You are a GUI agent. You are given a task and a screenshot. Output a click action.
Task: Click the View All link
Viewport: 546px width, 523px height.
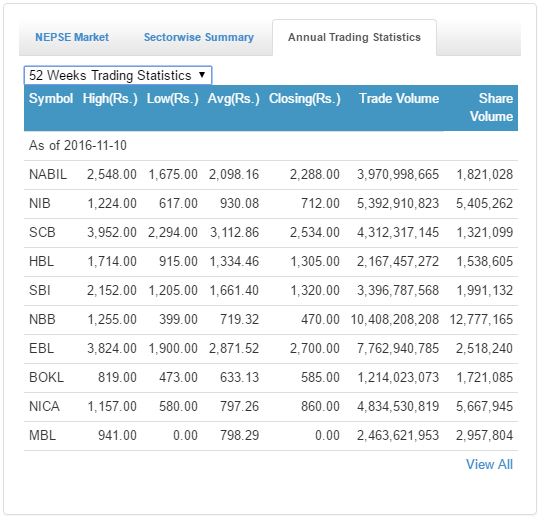(489, 464)
